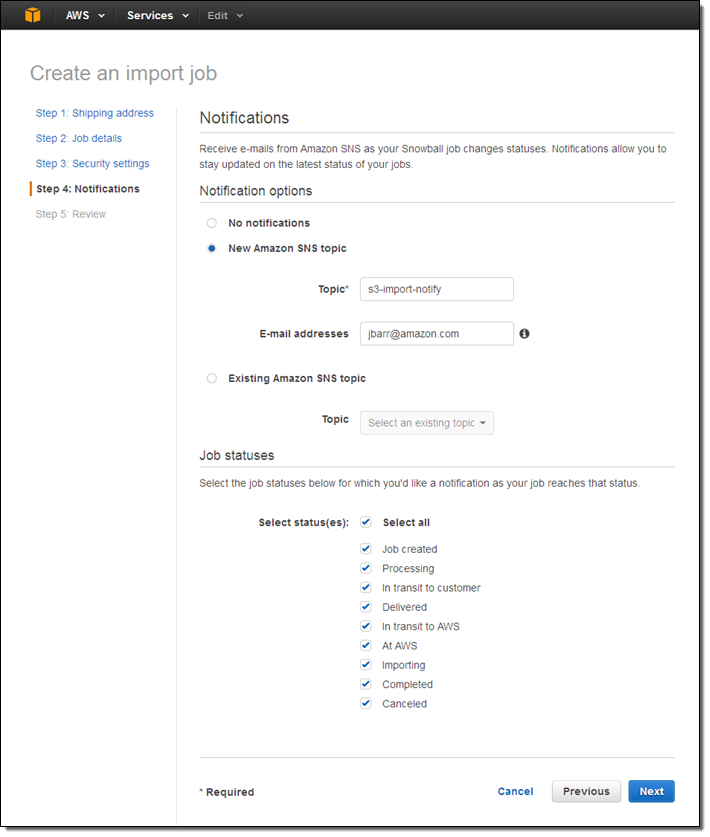This screenshot has width=710, height=837.
Task: Choose Existing Amazon SNS topic radio button
Action: click(211, 378)
